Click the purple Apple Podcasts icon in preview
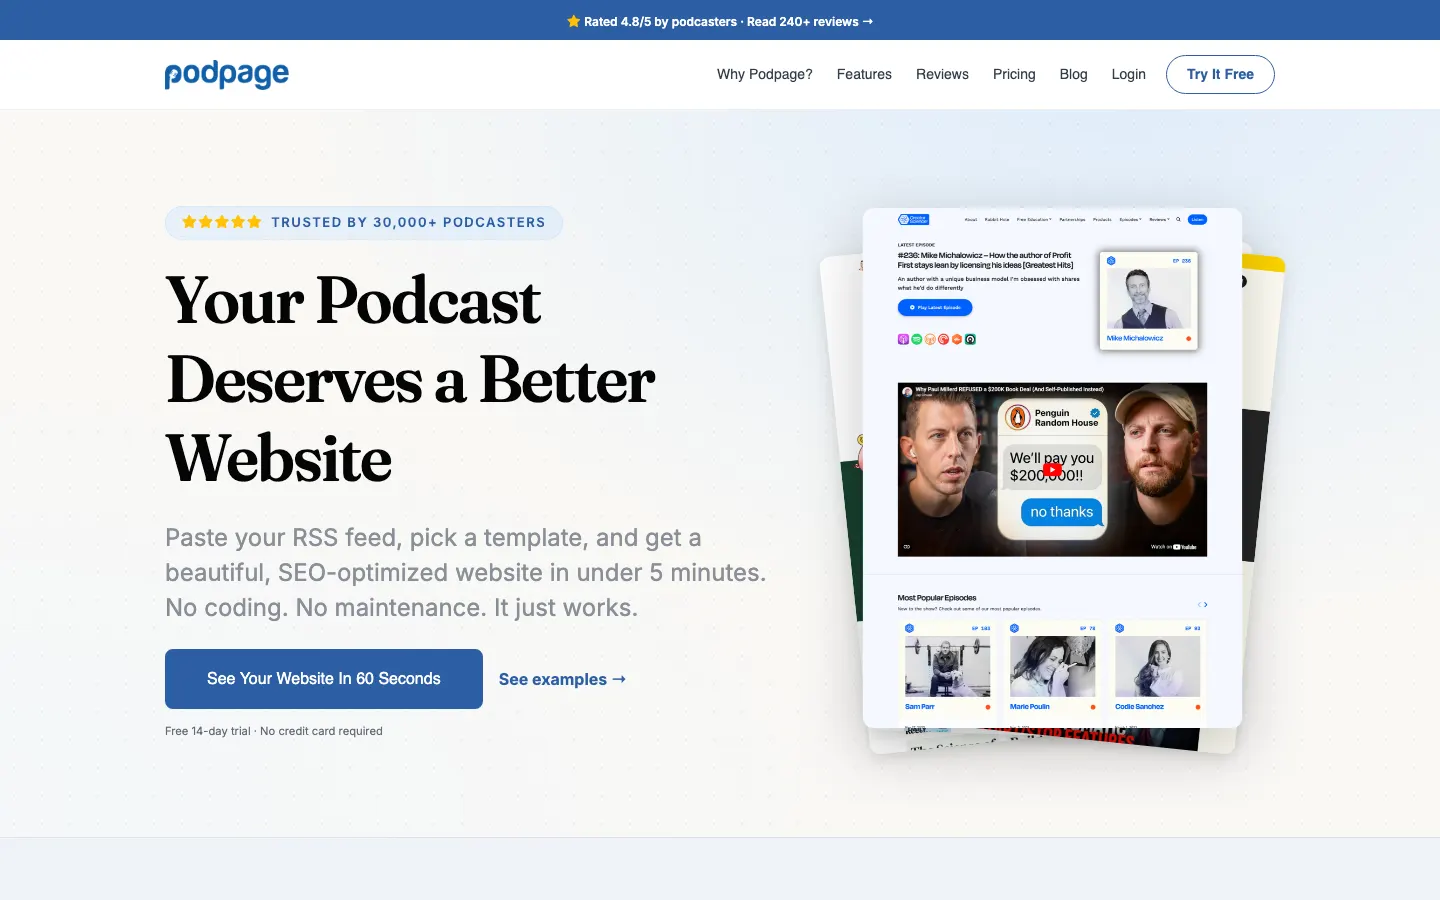This screenshot has width=1440, height=900. pyautogui.click(x=903, y=339)
